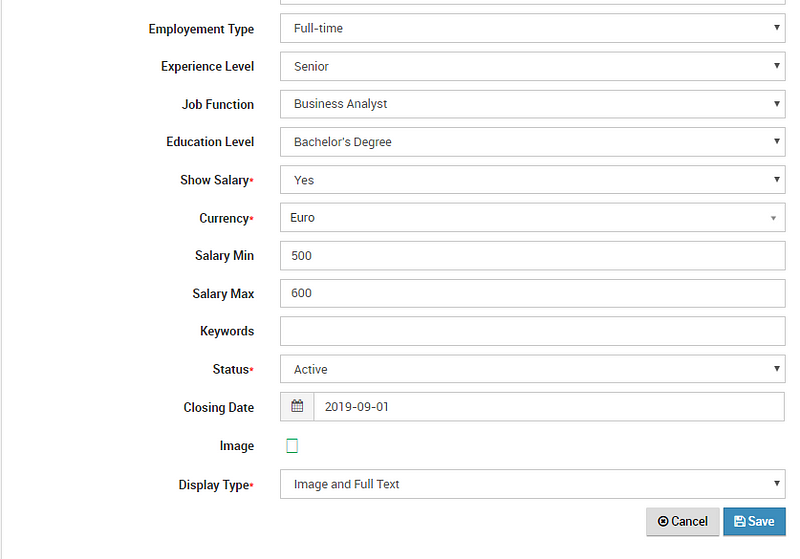Focus the Keywords text field
Viewport: 800px width, 559px height.
533,331
